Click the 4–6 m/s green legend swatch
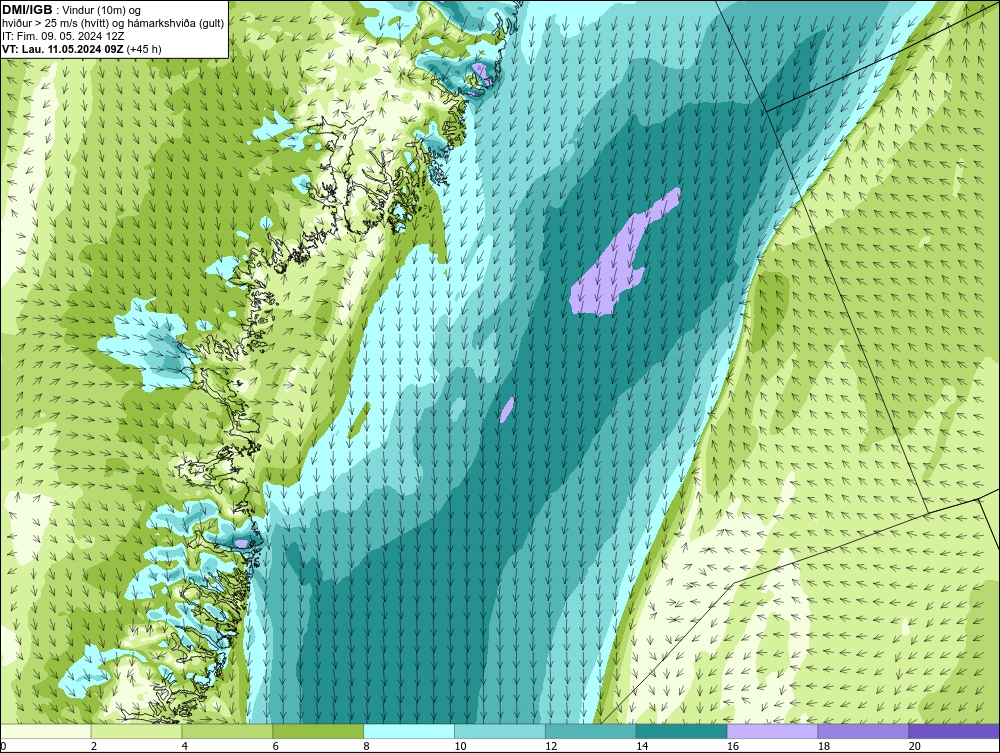 pyautogui.click(x=227, y=731)
